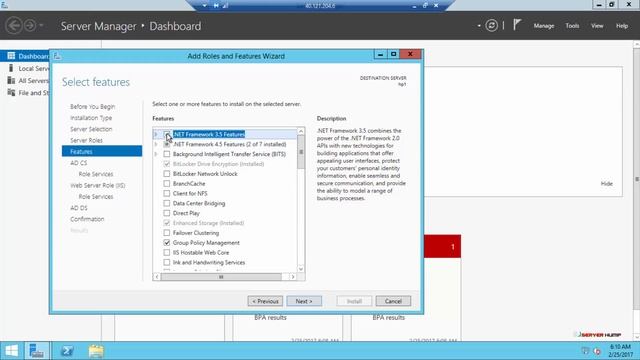Open File Explorer from the taskbar

(x=96, y=351)
